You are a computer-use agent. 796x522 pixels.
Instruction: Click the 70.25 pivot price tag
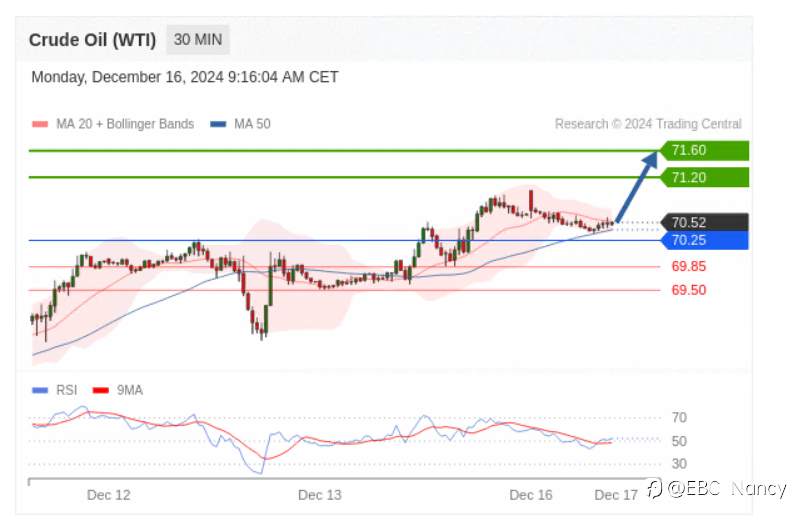point(705,240)
